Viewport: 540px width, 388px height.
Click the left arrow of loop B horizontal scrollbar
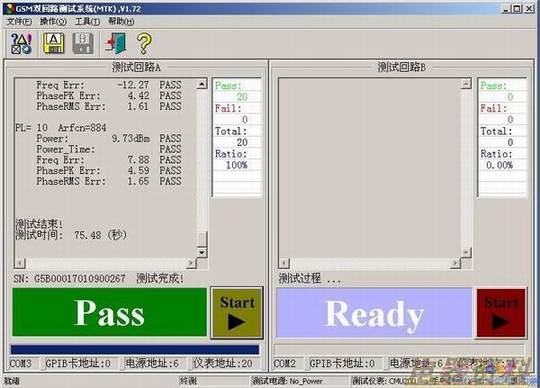(284, 263)
